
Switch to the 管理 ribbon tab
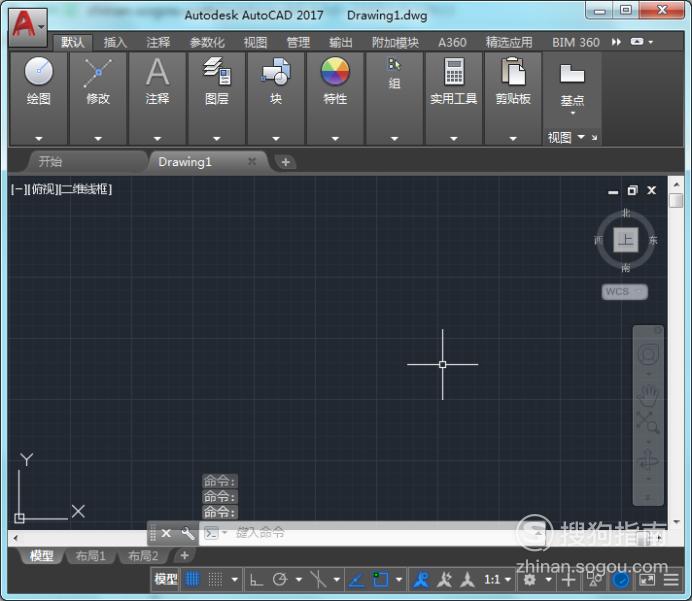click(x=298, y=42)
